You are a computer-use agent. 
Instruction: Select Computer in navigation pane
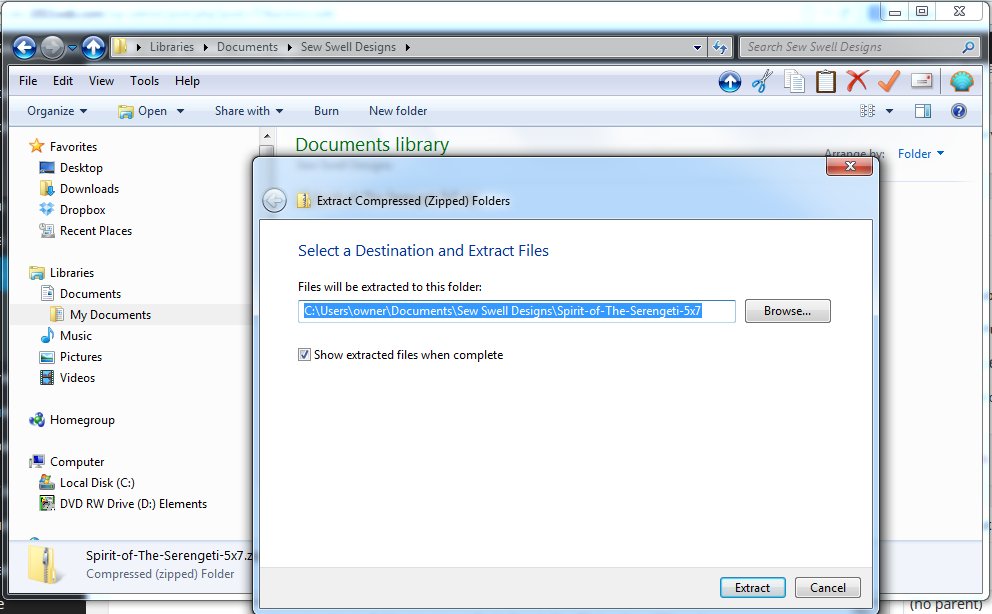point(66,462)
